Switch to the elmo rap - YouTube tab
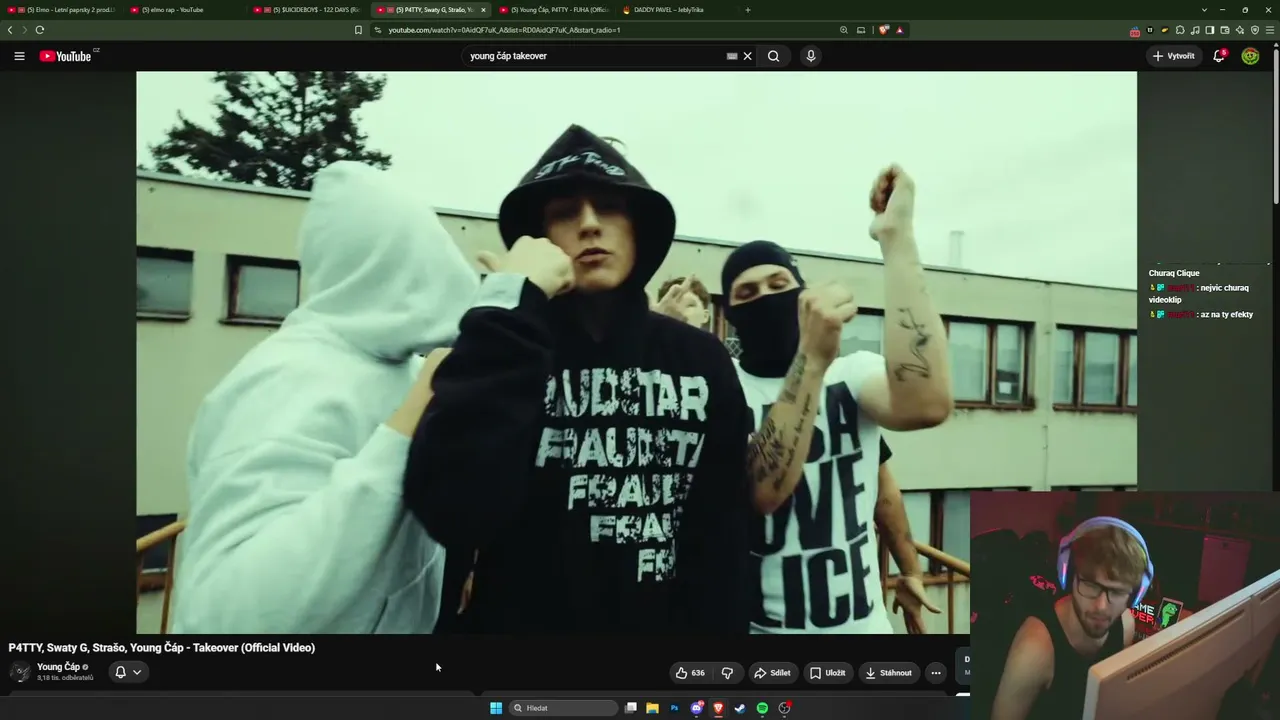 183,10
